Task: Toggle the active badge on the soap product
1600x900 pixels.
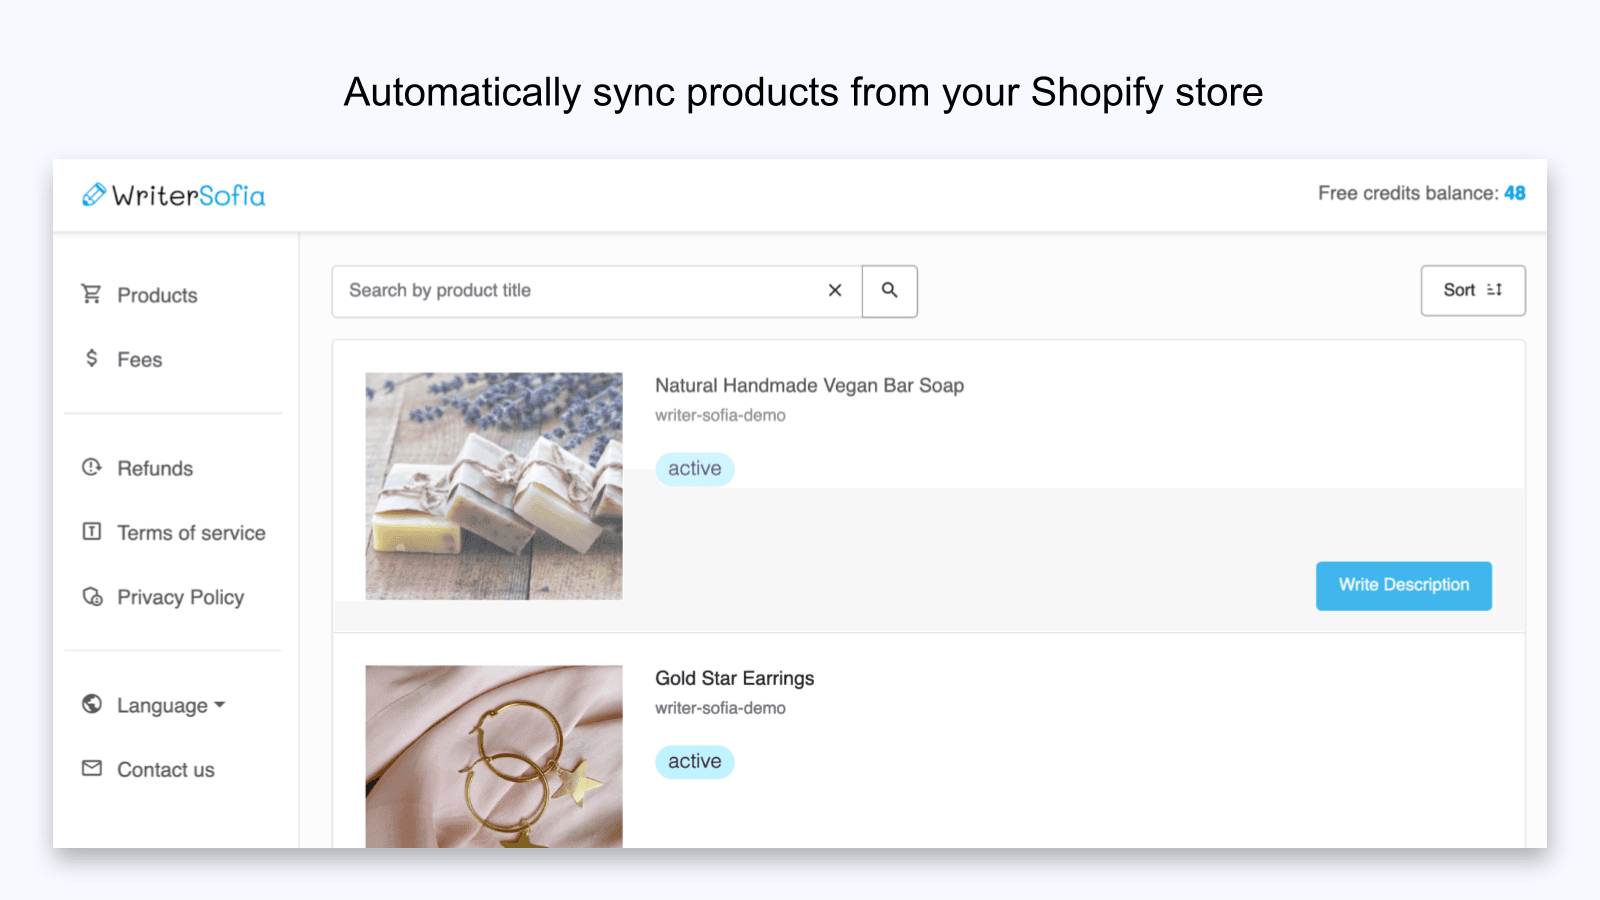Action: pos(694,468)
